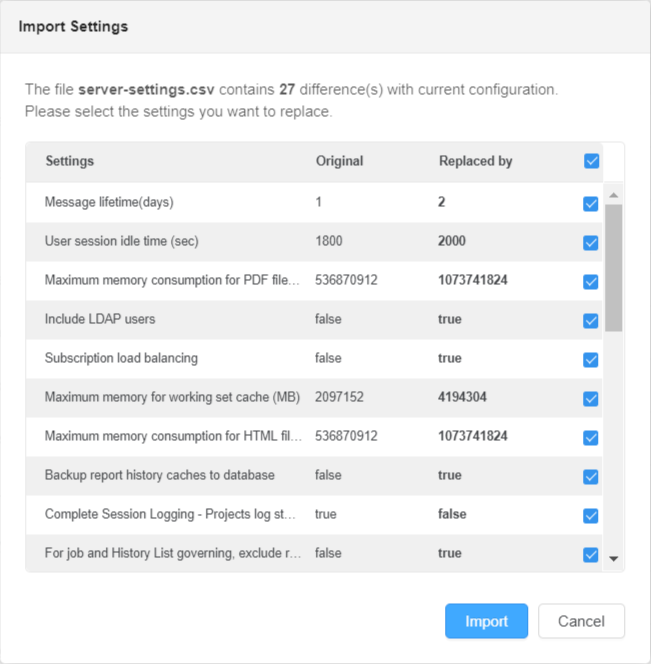The image size is (651, 664).
Task: Uncheck User session idle time checkbox
Action: tap(590, 243)
